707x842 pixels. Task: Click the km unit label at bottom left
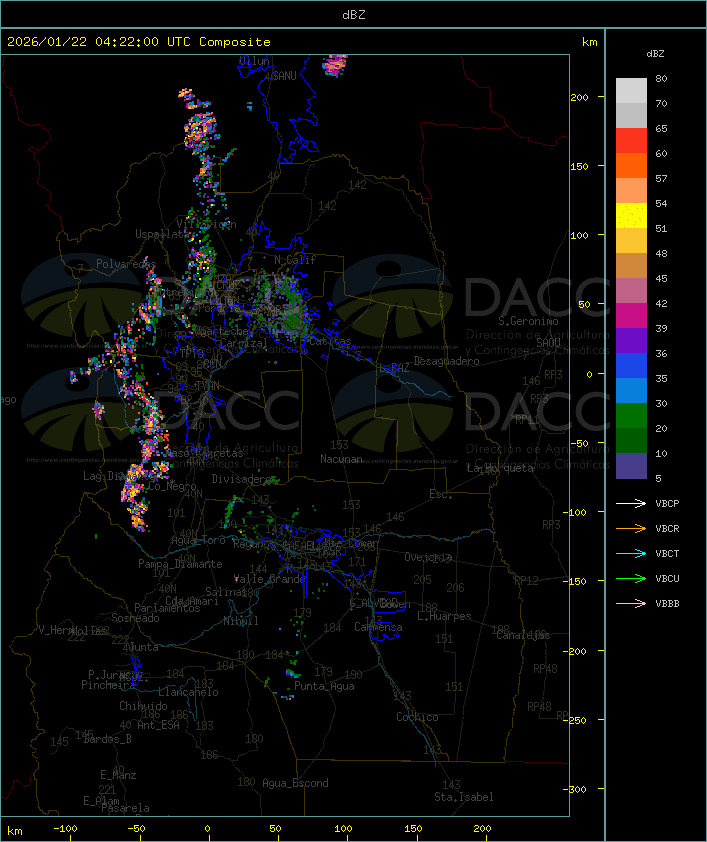click(14, 831)
